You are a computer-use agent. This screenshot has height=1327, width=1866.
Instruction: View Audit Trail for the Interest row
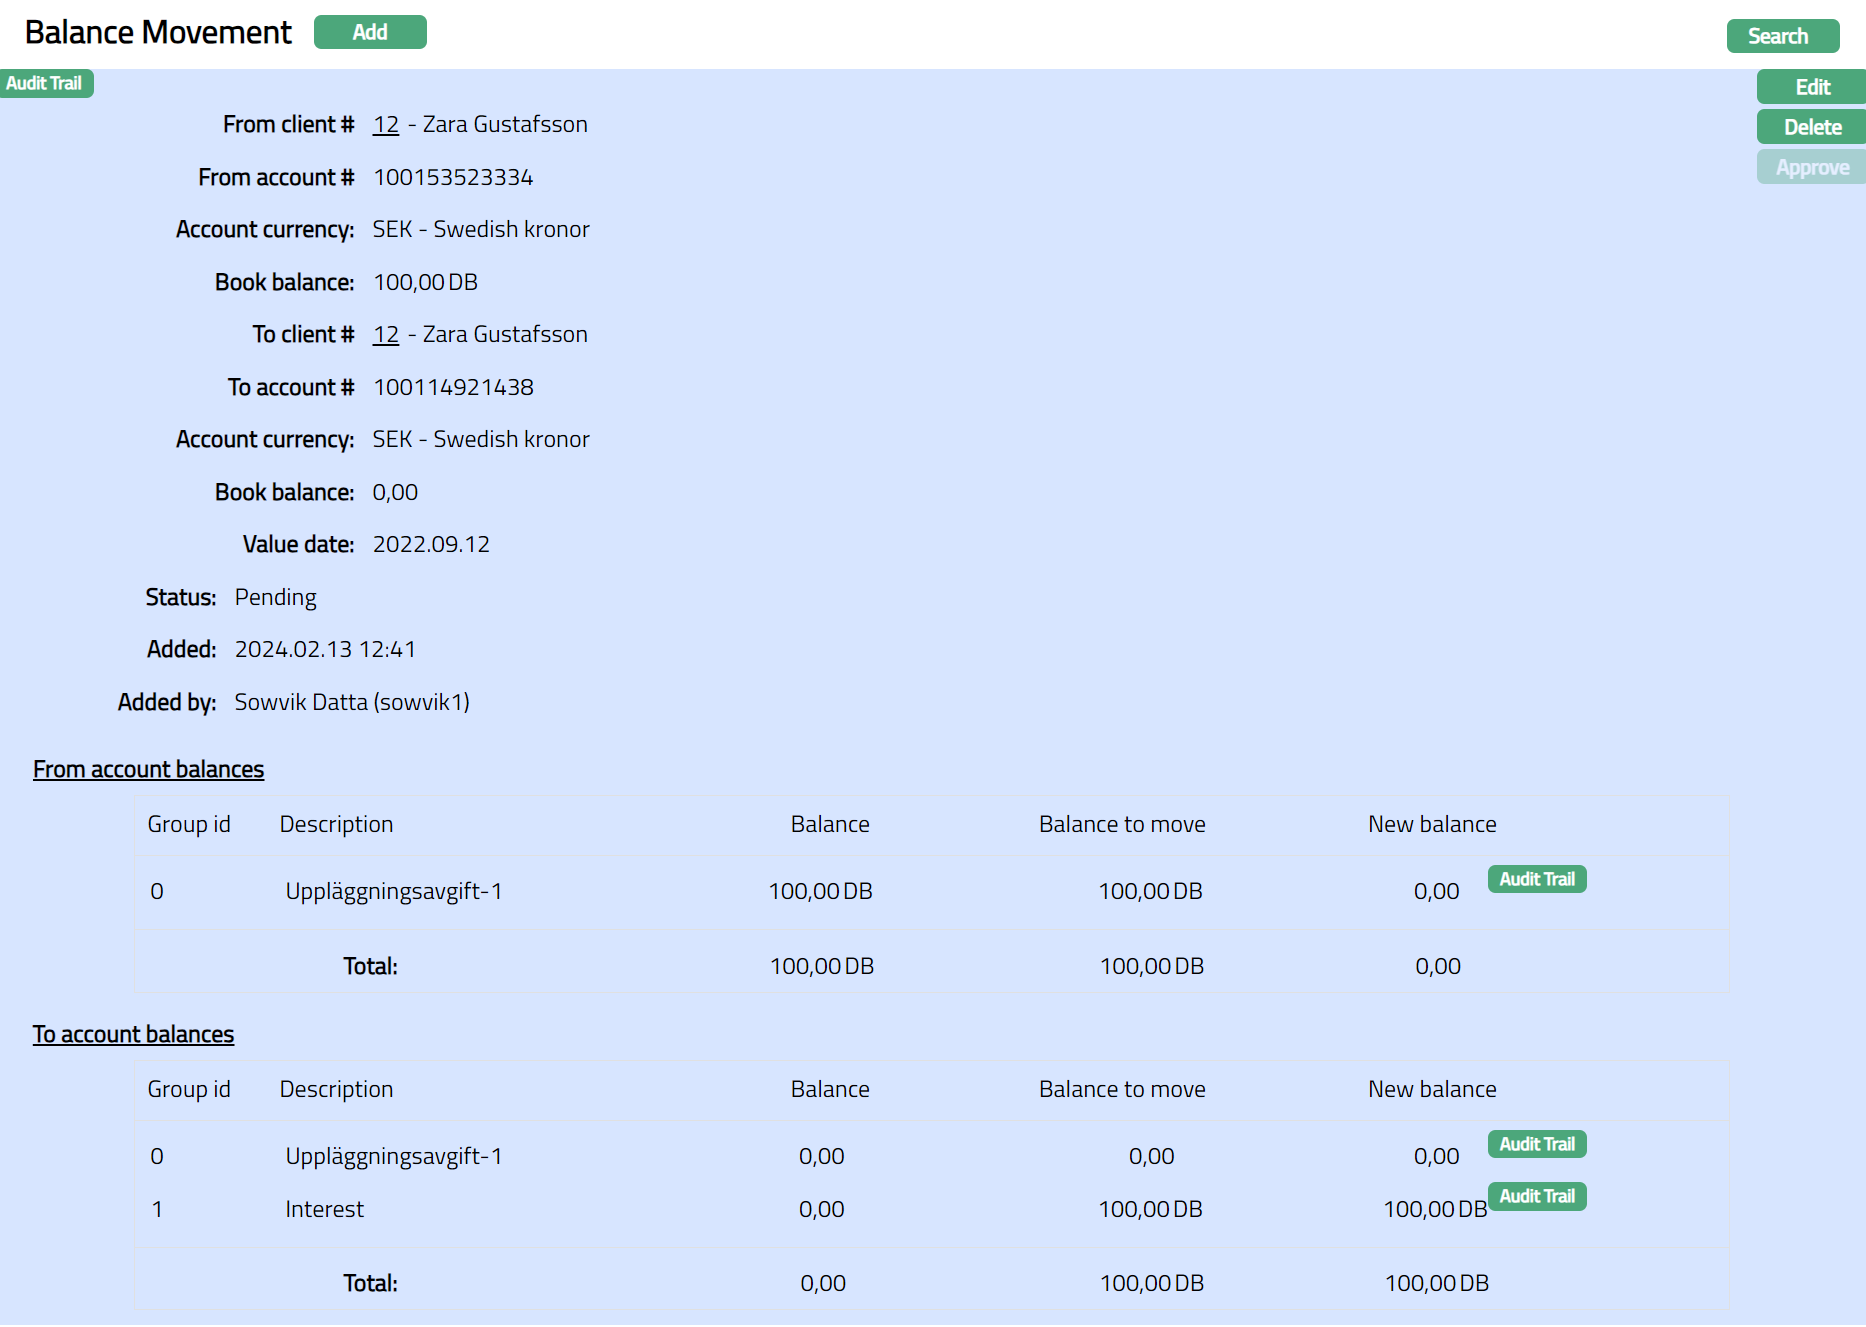[x=1536, y=1196]
